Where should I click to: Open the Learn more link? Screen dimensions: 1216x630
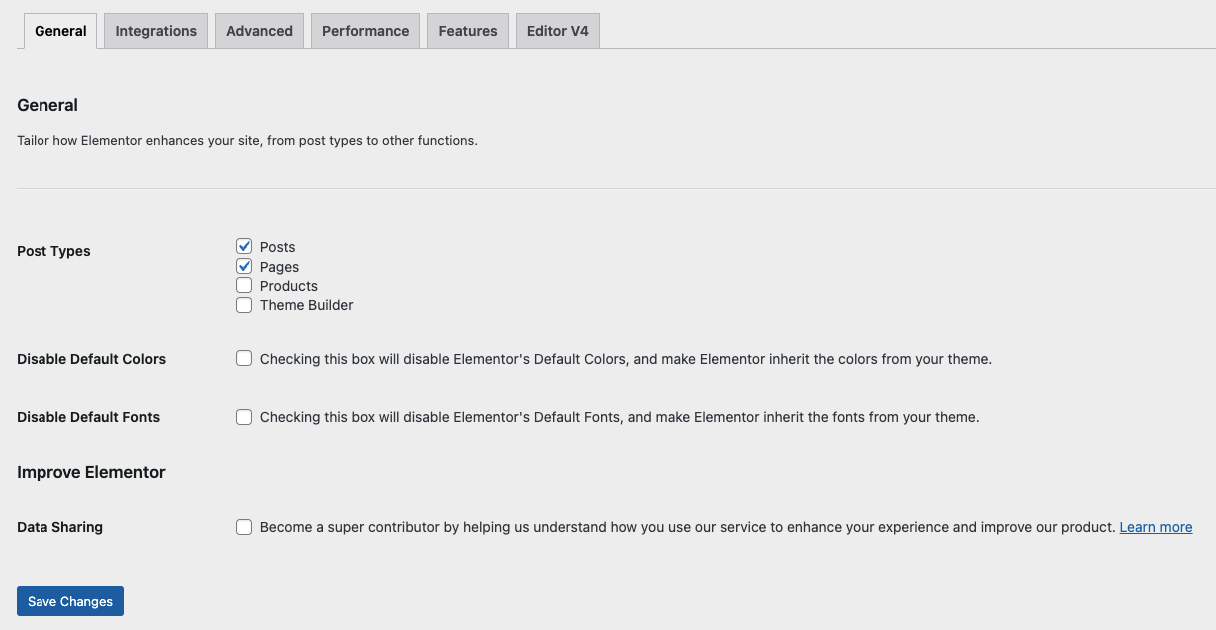point(1155,527)
